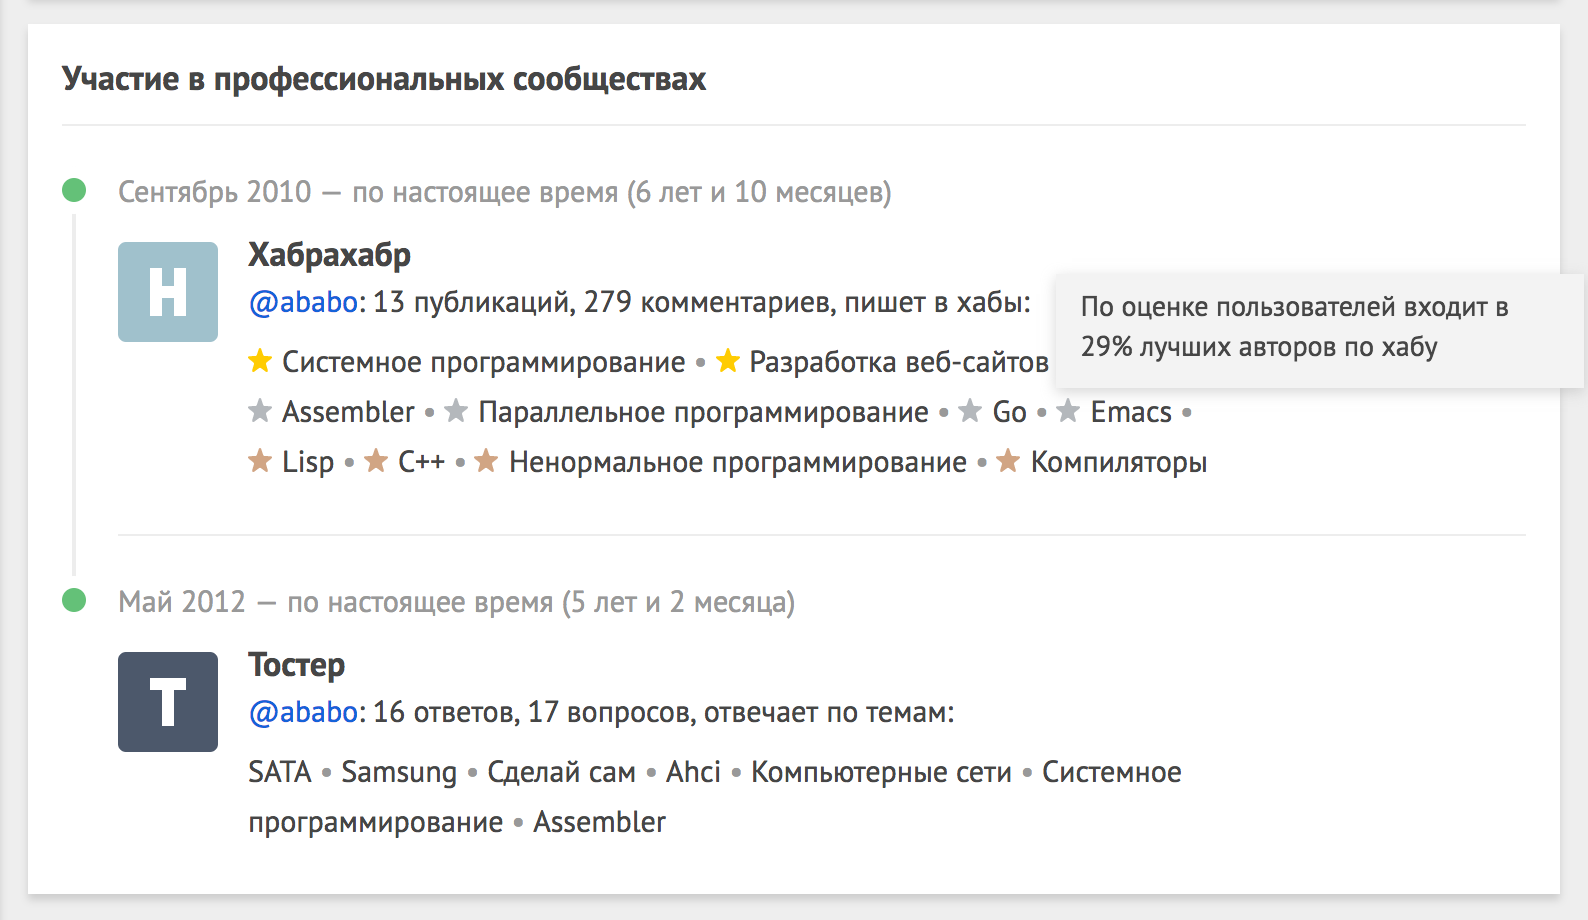
Task: Click gold star beside Разработка веб-сайтов
Action: tap(728, 361)
